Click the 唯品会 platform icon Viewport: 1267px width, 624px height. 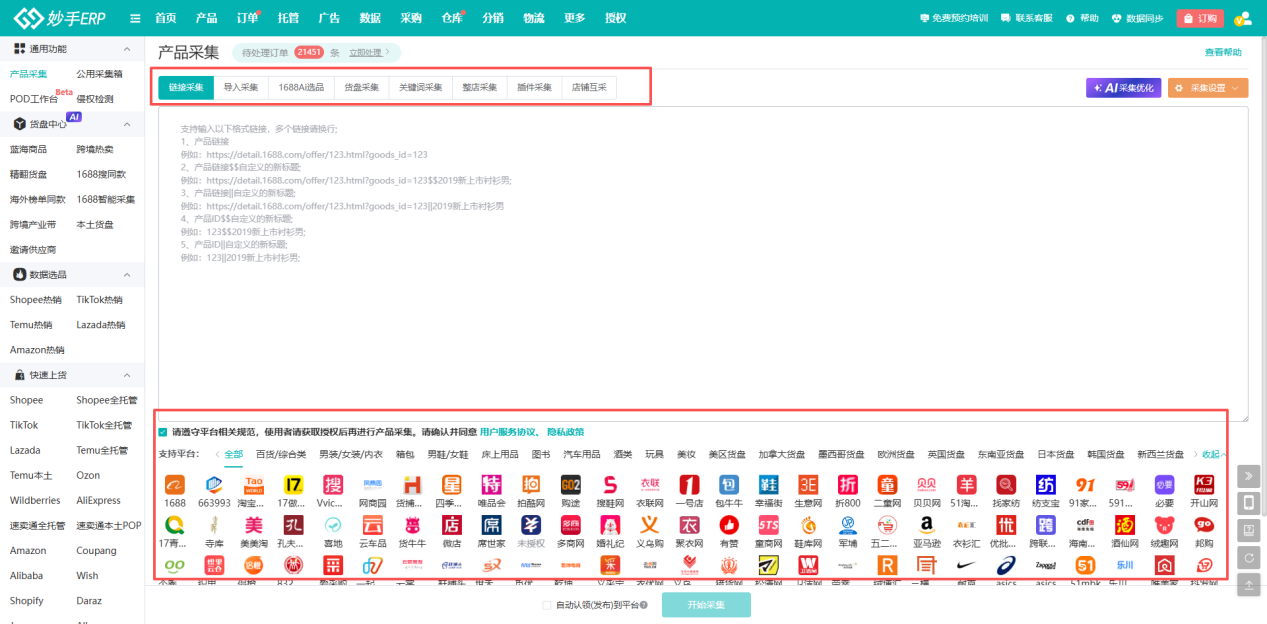(x=491, y=485)
